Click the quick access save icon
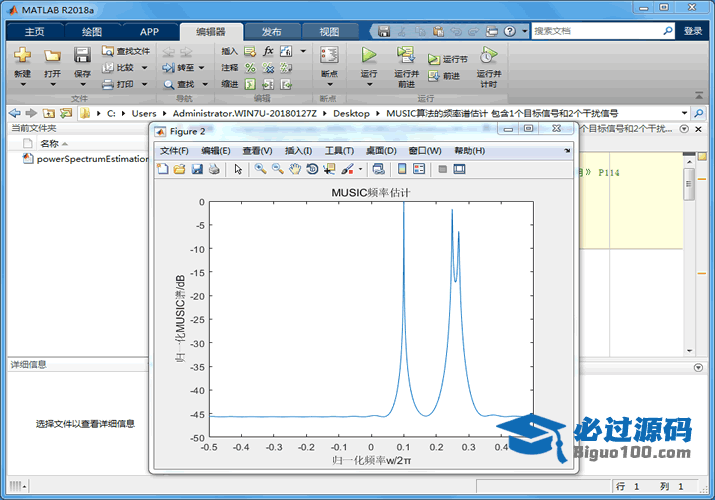The height and width of the screenshot is (500, 715). pyautogui.click(x=384, y=31)
